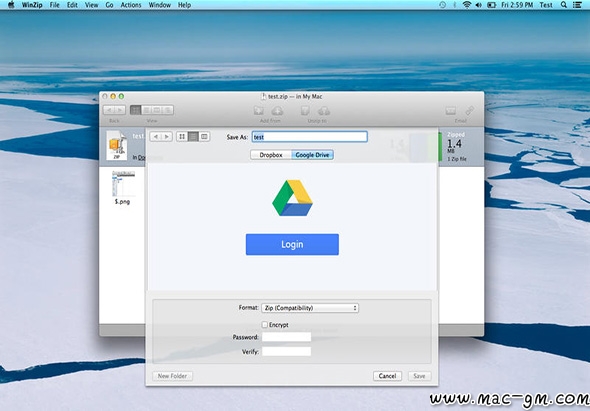
Task: Open the Edit menu
Action: [x=72, y=5]
